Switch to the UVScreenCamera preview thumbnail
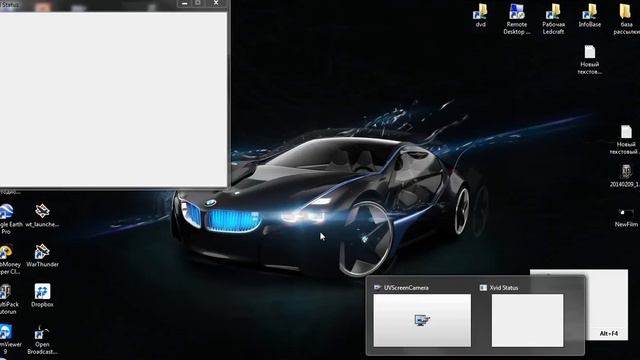Screen dimensions: 640x360 422,320
